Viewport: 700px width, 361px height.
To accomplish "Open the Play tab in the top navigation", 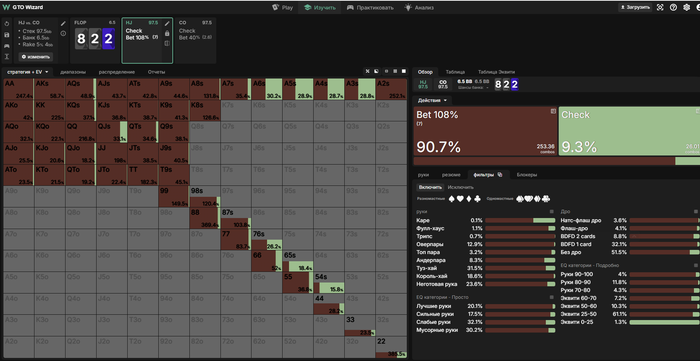I will 283,8.
